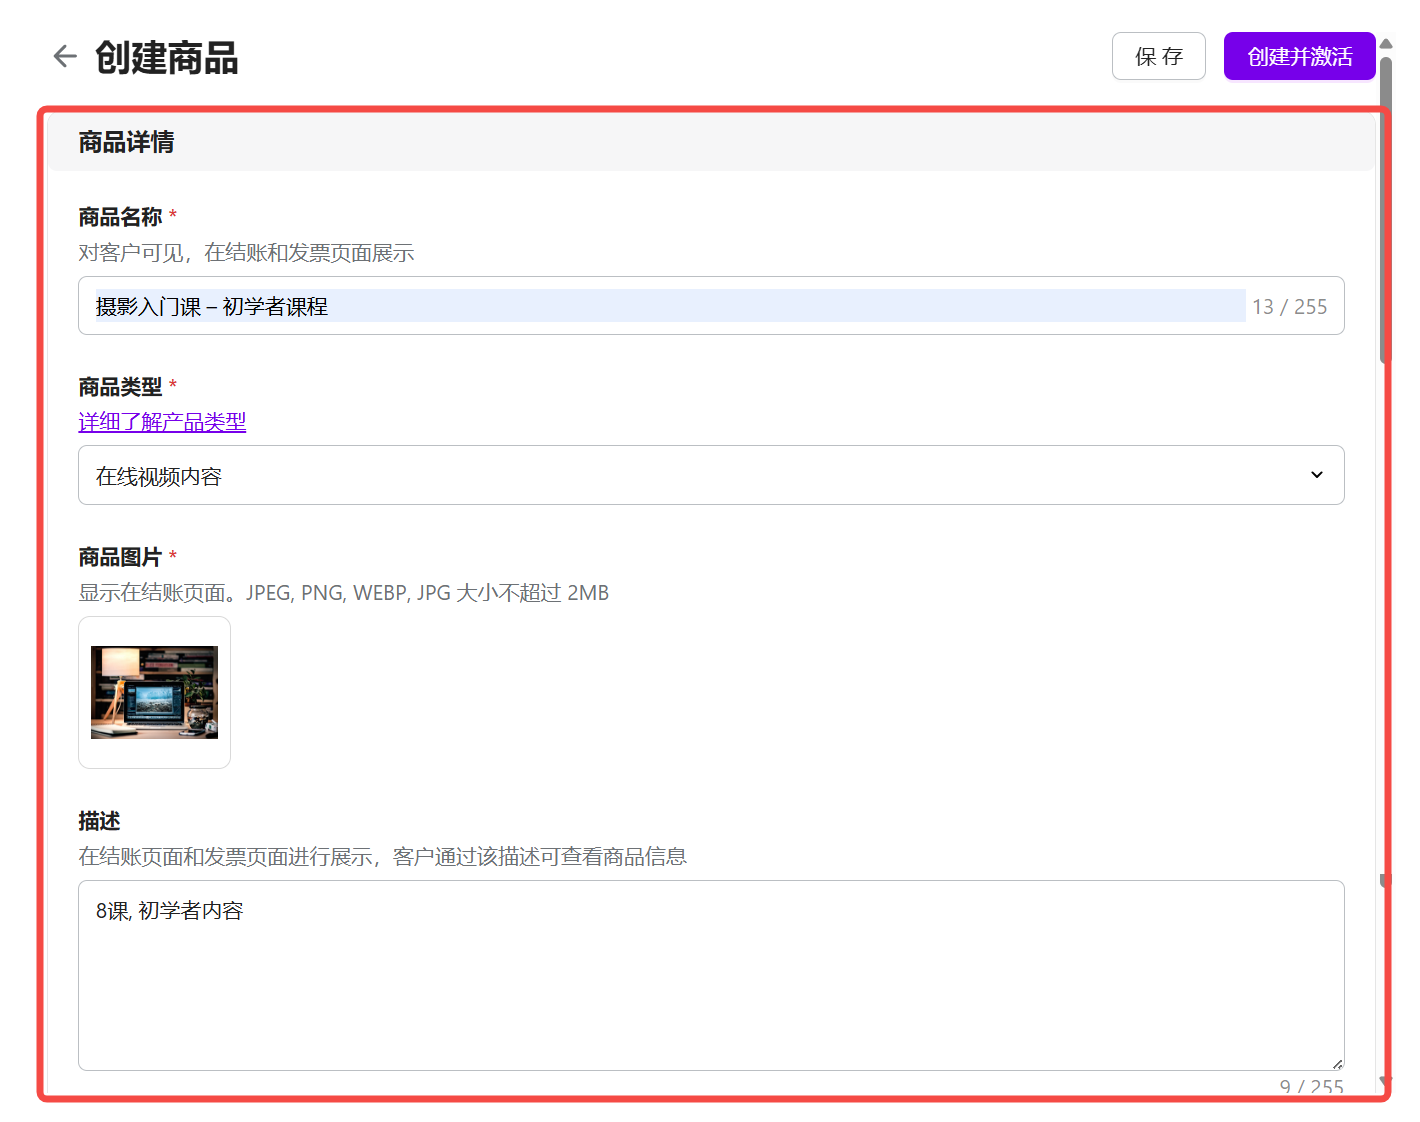Viewport: 1420px width, 1122px height.
Task: Click the 13 / 255 character counter
Action: click(1289, 307)
